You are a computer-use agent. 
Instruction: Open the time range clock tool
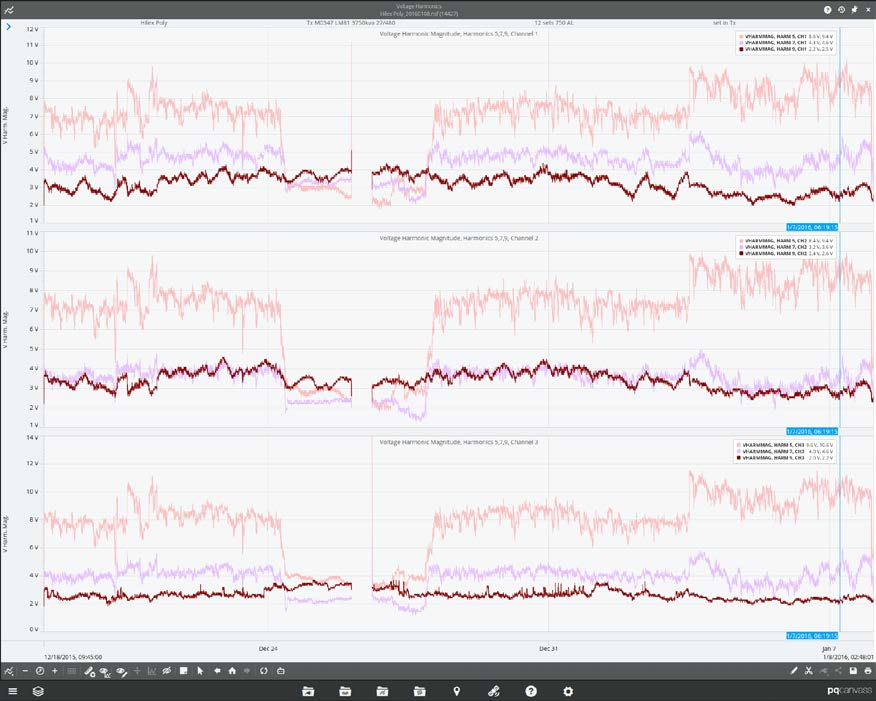(40, 671)
